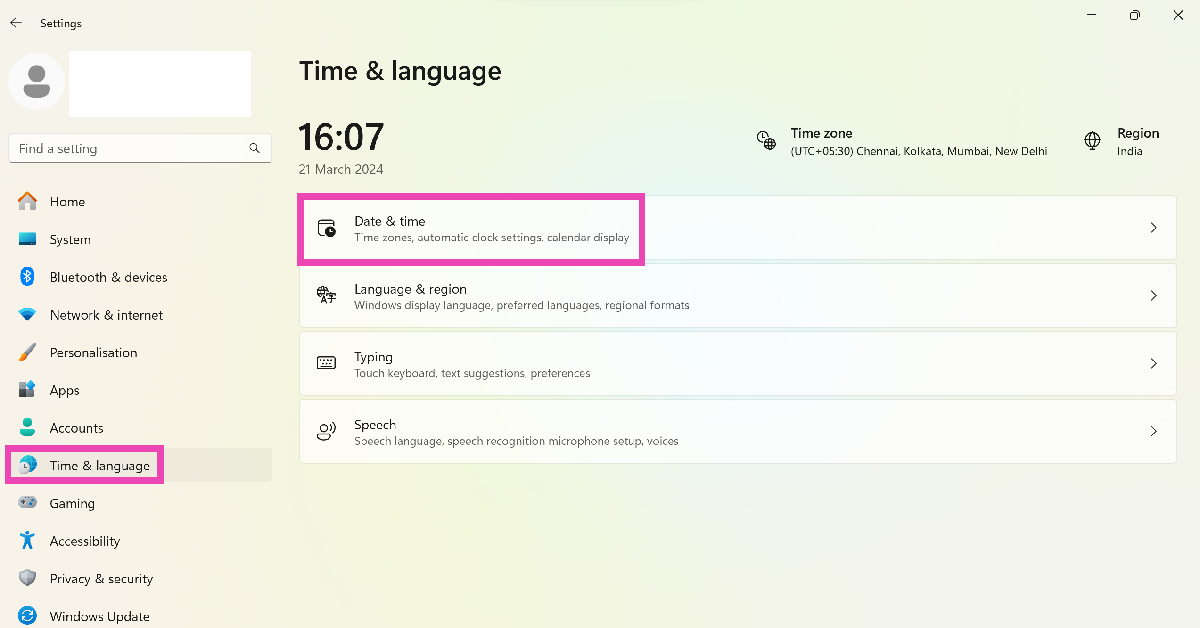Click the Bluetooth icon in sidebar
Viewport: 1200px width, 628px height.
28,277
